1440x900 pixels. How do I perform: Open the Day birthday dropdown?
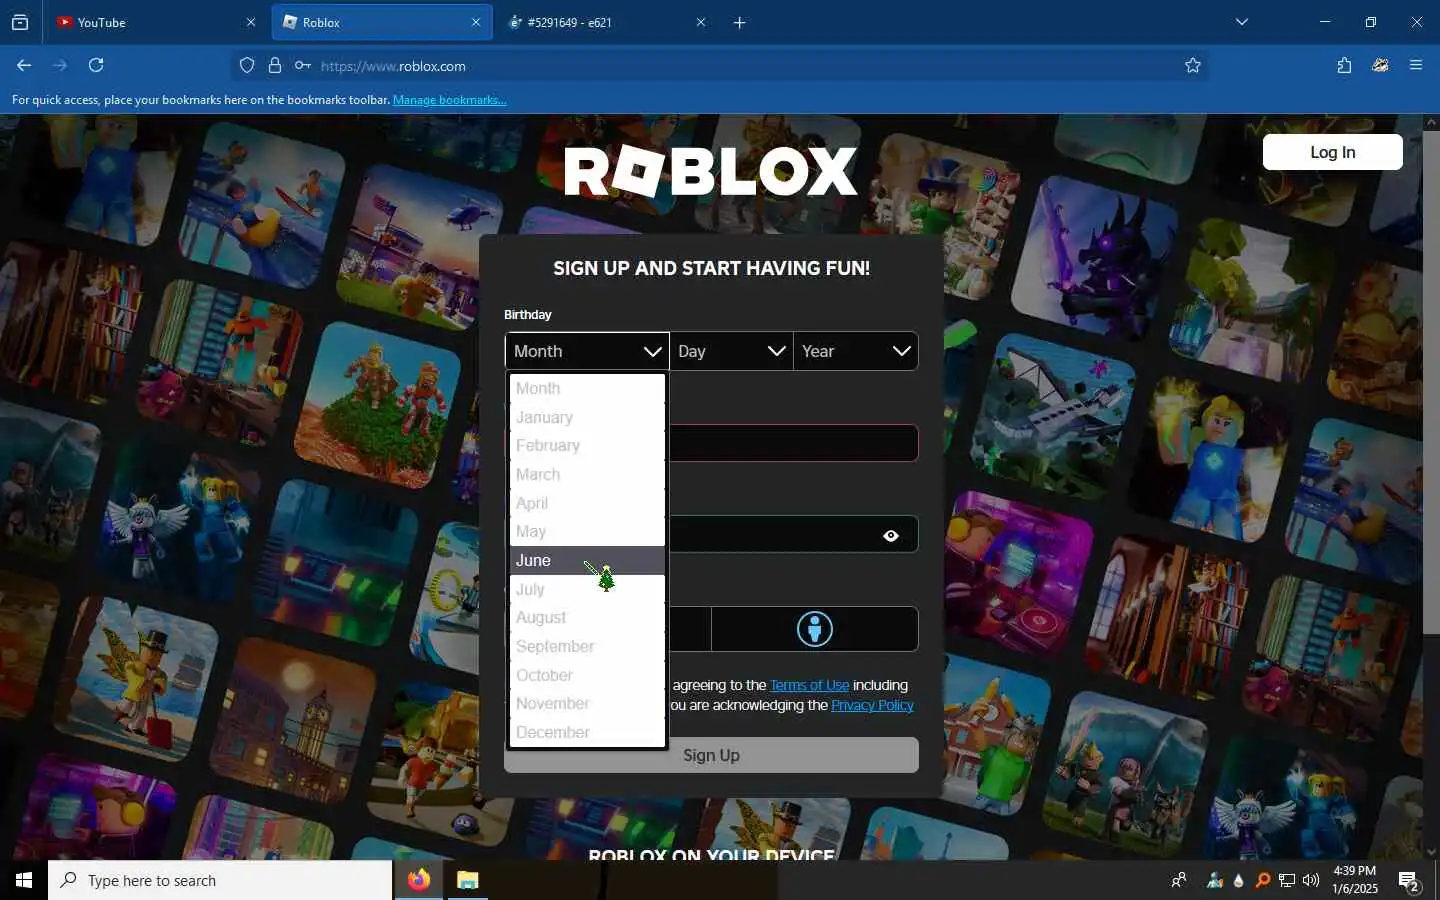click(x=731, y=351)
